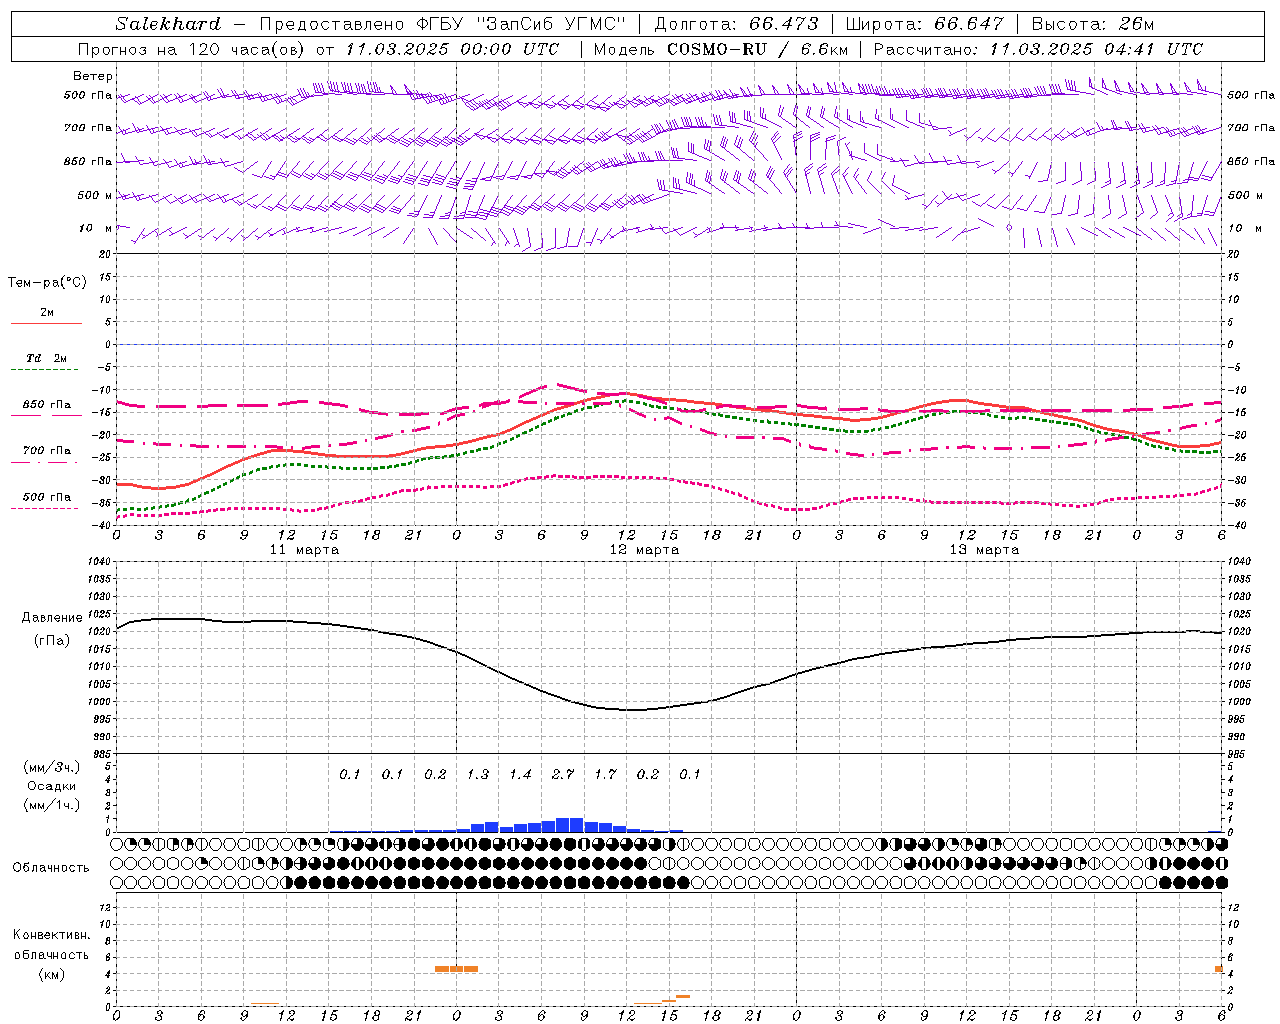This screenshot has width=1280, height=1024.
Task: Click the pink dashed sample under temperature '500 гПа' legend
Action: [x=44, y=508]
